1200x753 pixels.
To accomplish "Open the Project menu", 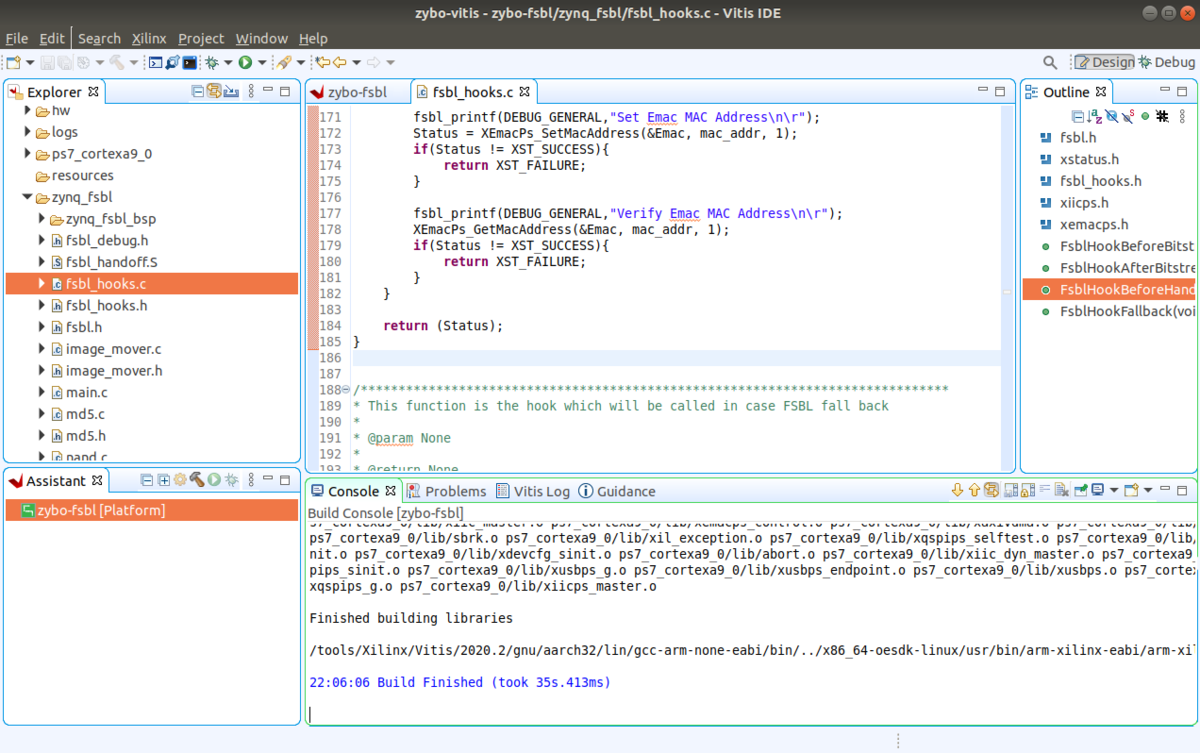I will [x=201, y=38].
